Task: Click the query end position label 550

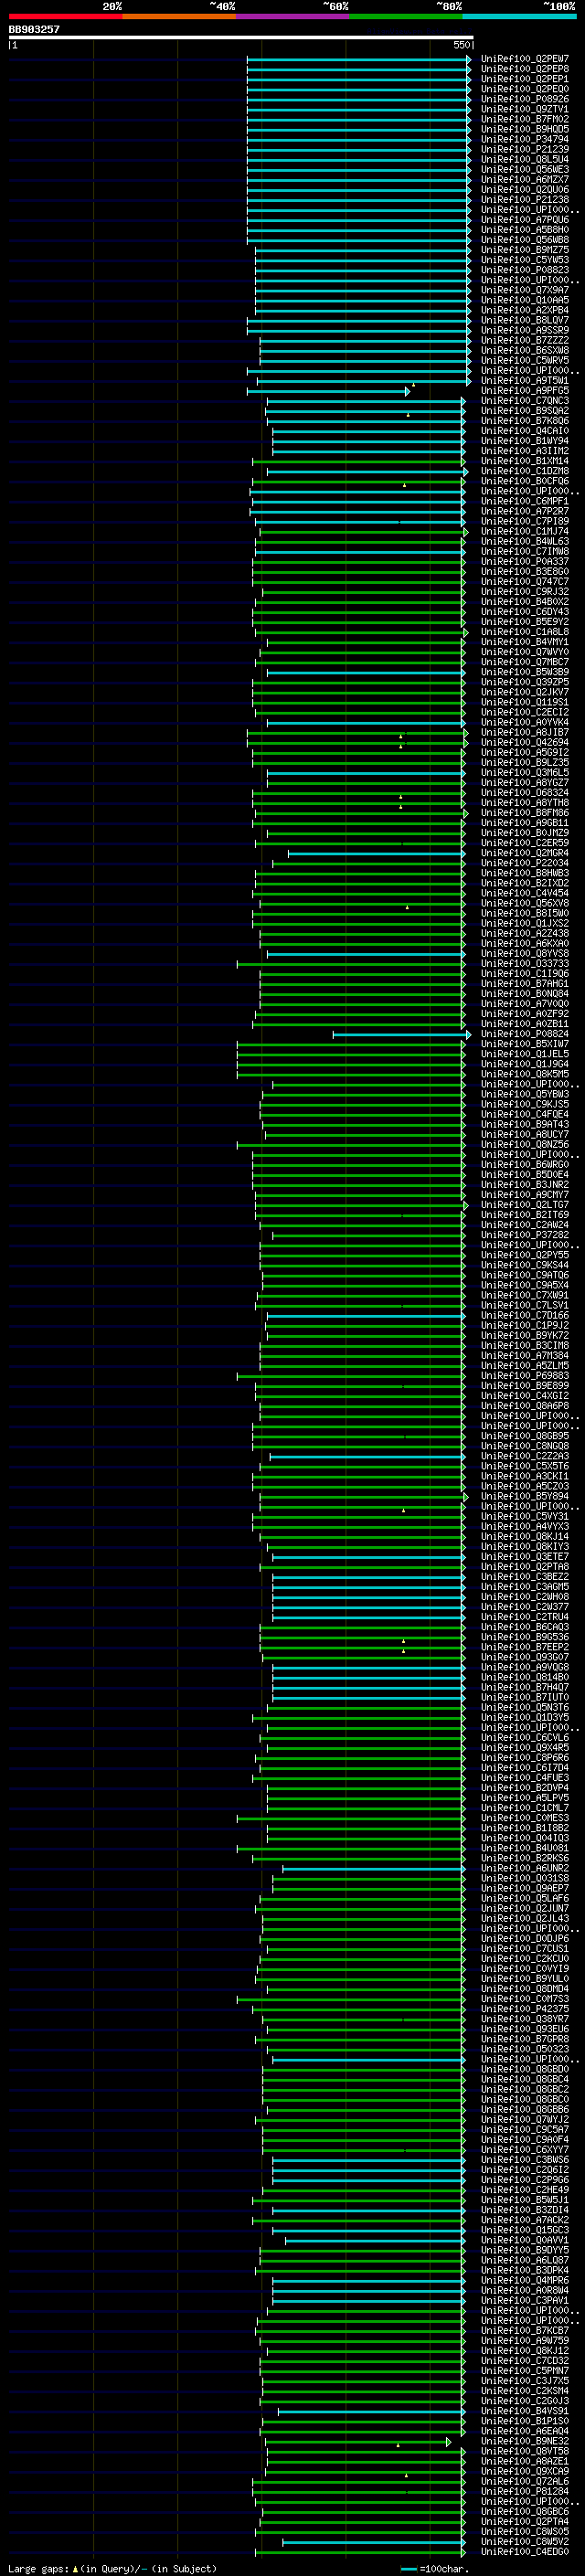Action: point(461,45)
